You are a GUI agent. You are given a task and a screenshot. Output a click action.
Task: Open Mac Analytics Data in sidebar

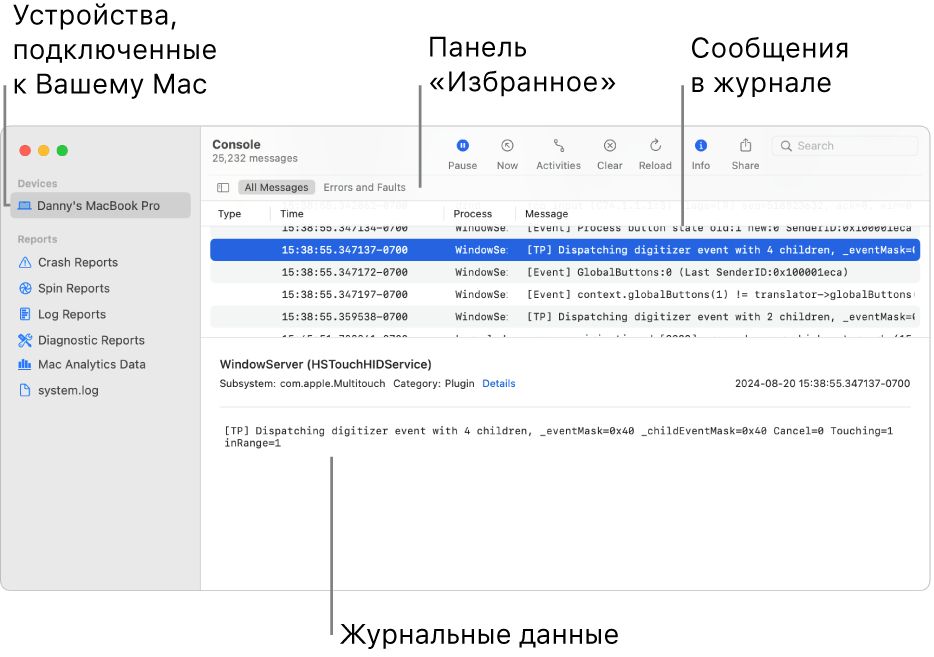click(91, 365)
